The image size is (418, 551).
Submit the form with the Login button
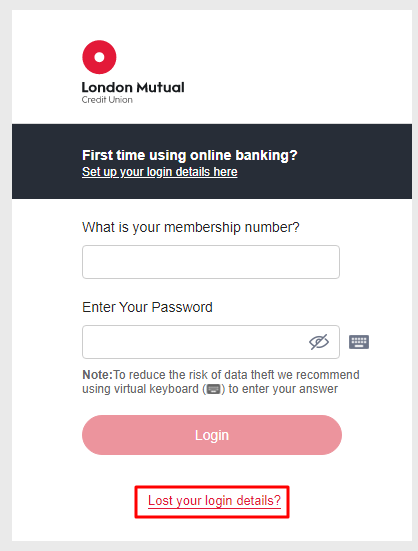(212, 435)
